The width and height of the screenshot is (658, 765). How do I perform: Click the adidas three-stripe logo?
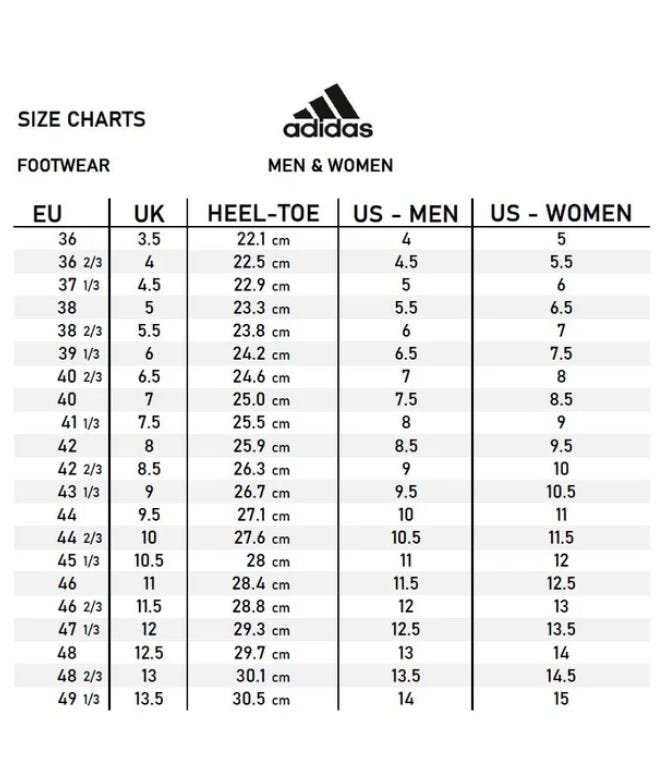point(328,111)
